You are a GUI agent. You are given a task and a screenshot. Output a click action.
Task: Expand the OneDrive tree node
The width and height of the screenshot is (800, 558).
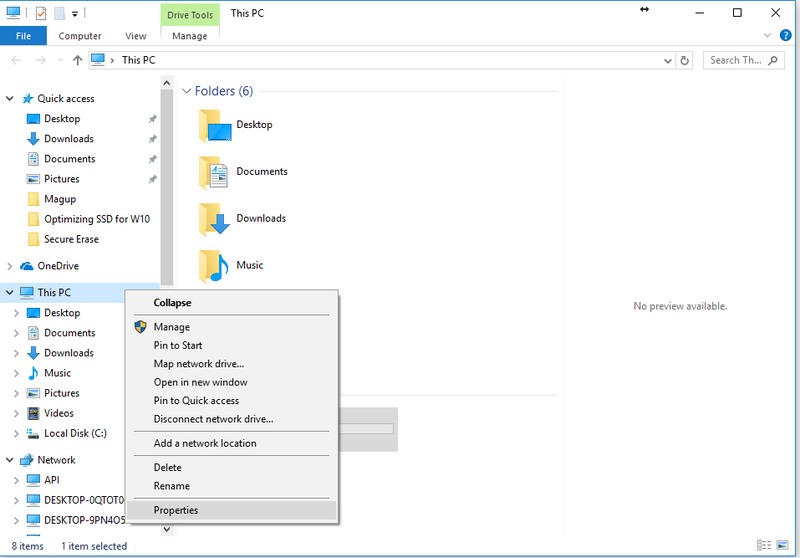[x=10, y=266]
